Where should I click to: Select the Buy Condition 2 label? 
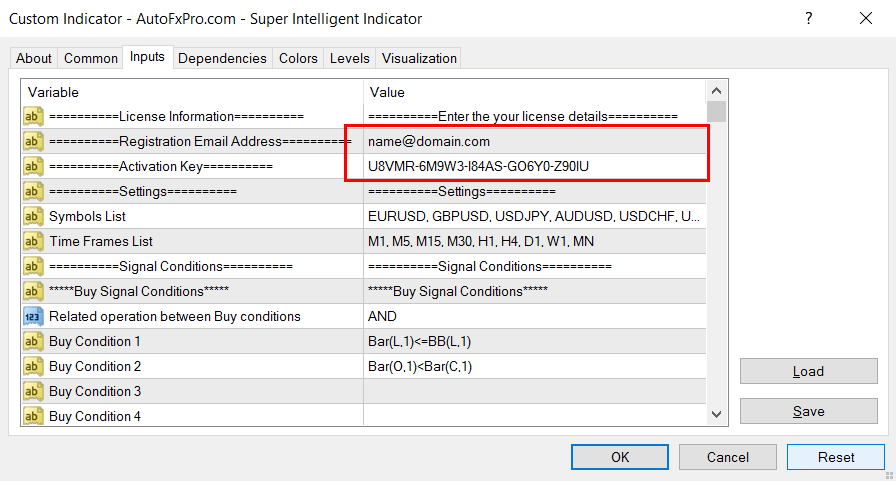click(95, 366)
